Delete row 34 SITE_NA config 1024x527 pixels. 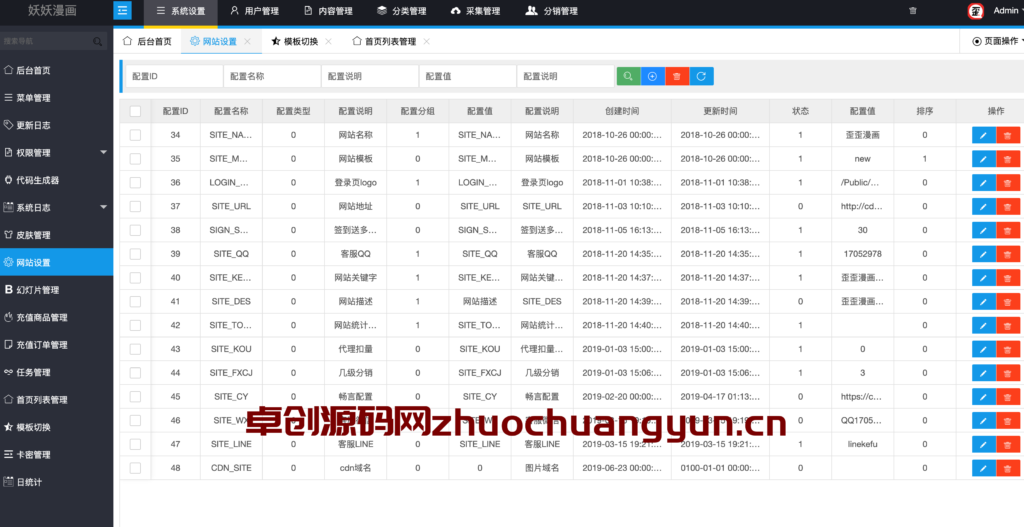coord(1008,135)
